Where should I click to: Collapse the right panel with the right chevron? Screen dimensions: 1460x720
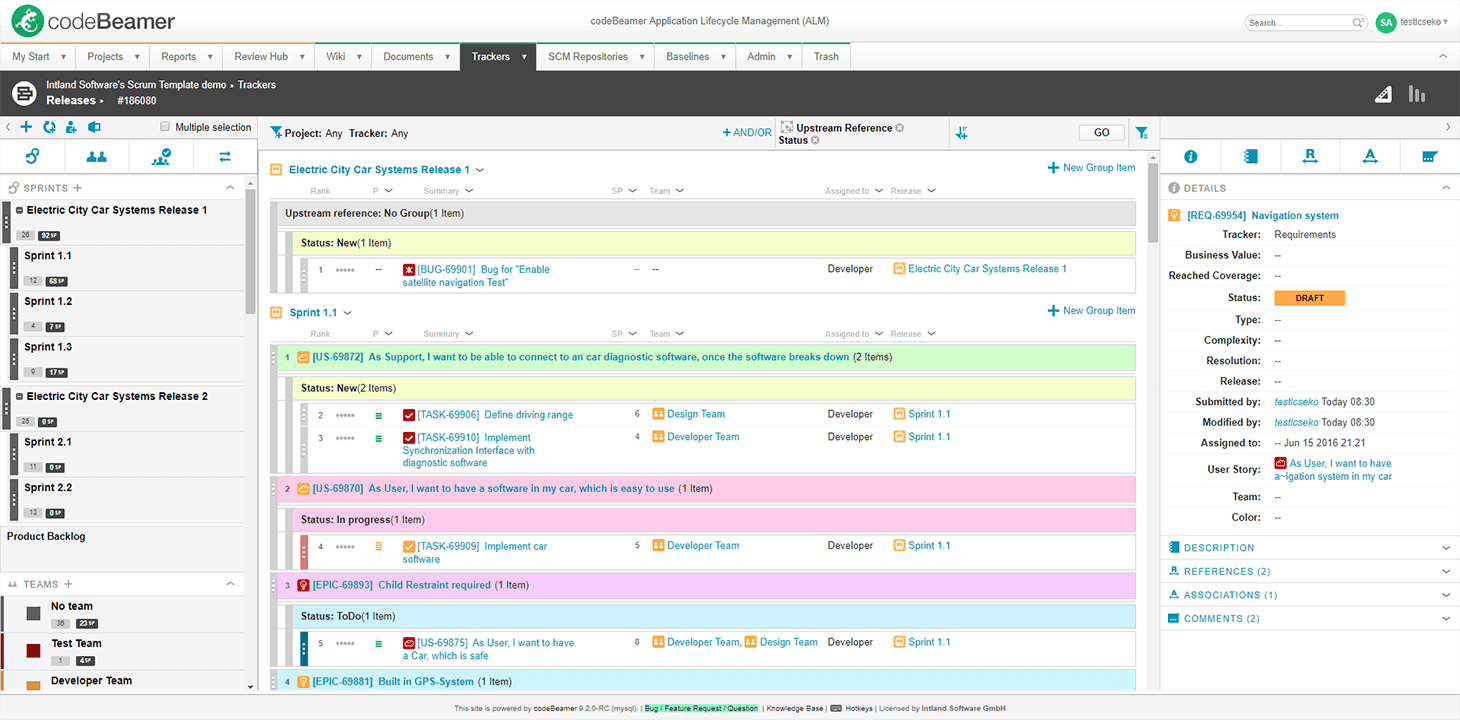click(1448, 127)
